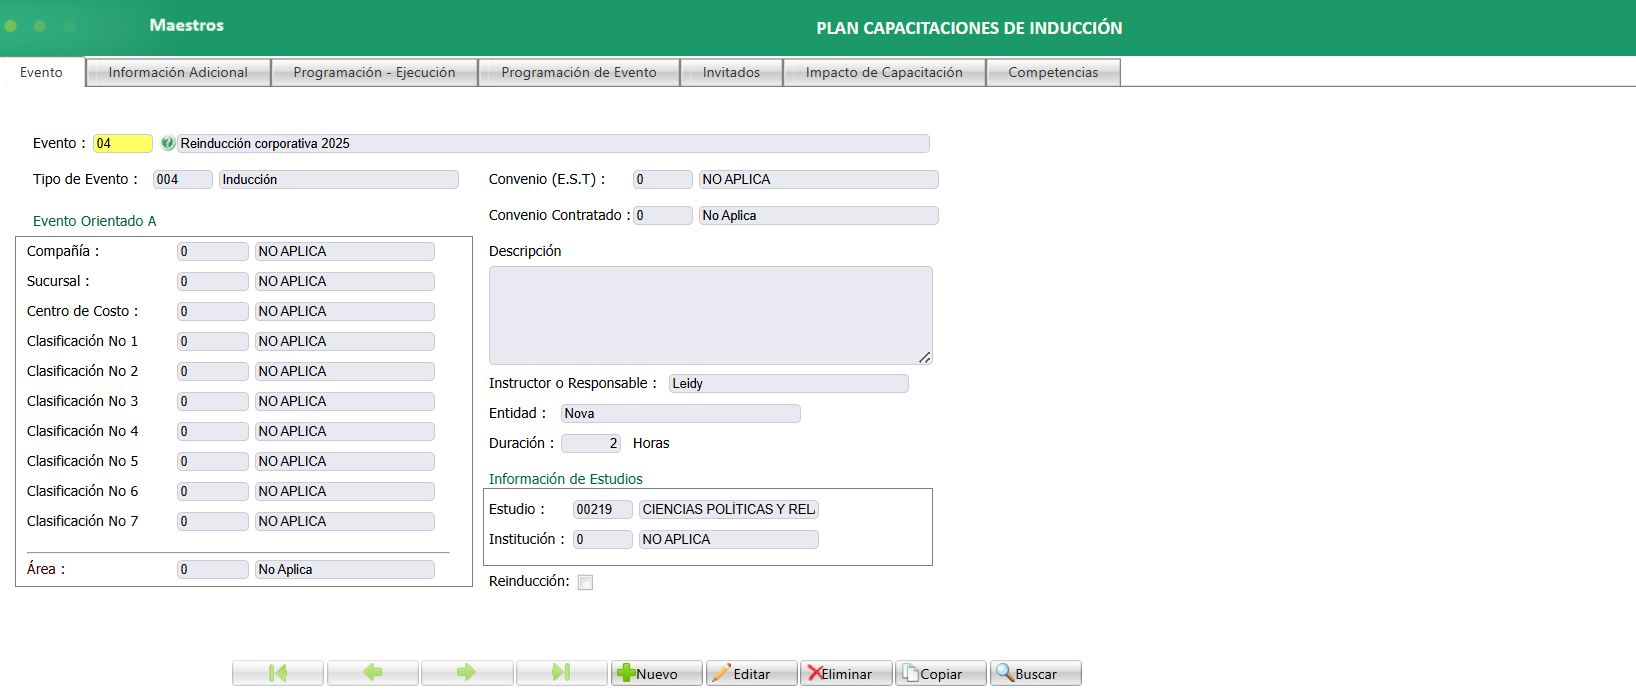Select the Programación de Evento tab

579,72
